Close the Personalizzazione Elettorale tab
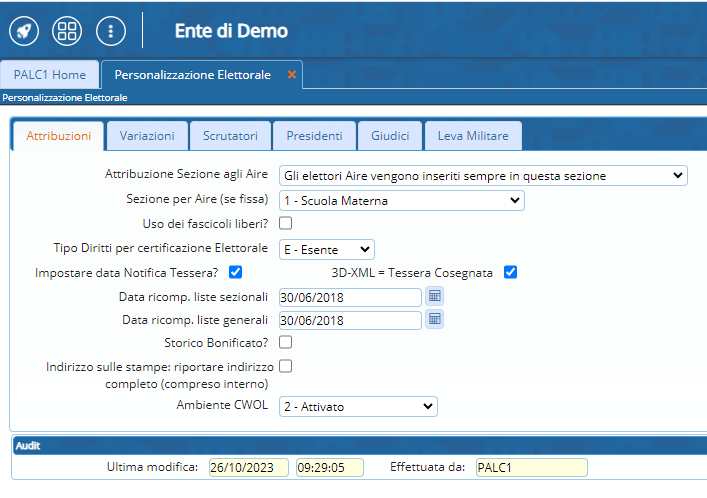The image size is (707, 498). click(x=292, y=75)
